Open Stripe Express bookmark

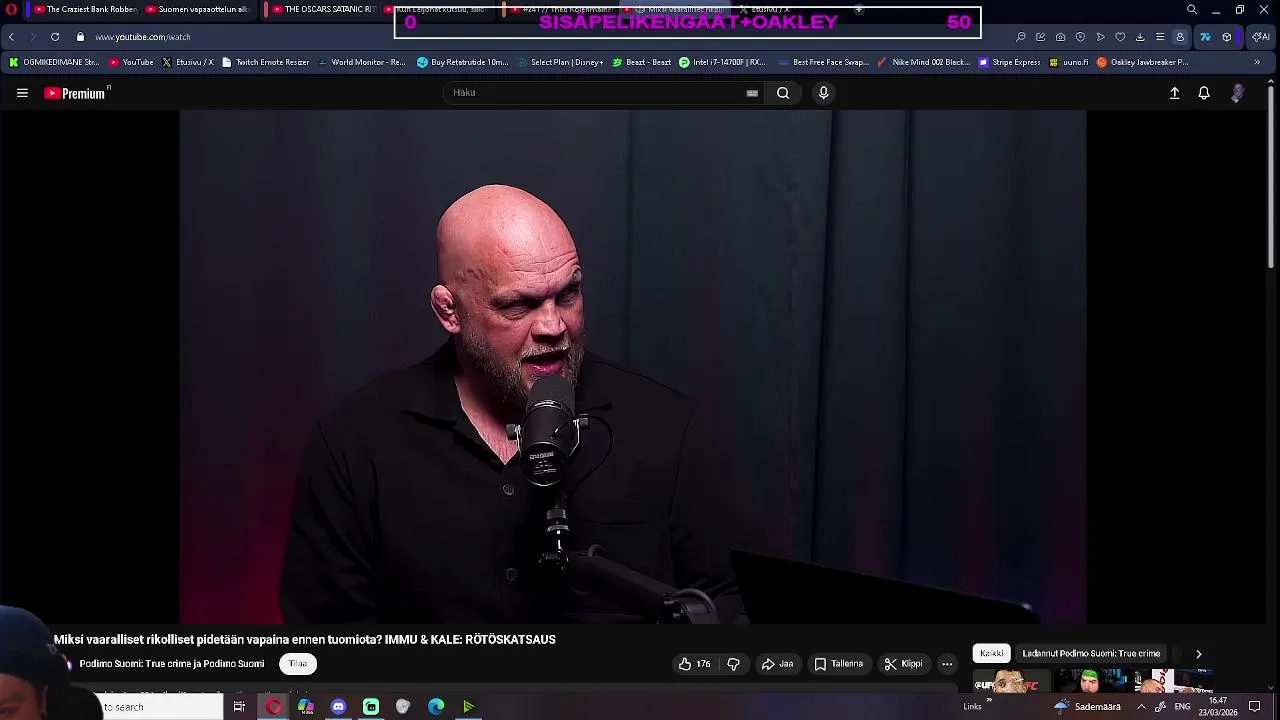pyautogui.click(x=1010, y=62)
